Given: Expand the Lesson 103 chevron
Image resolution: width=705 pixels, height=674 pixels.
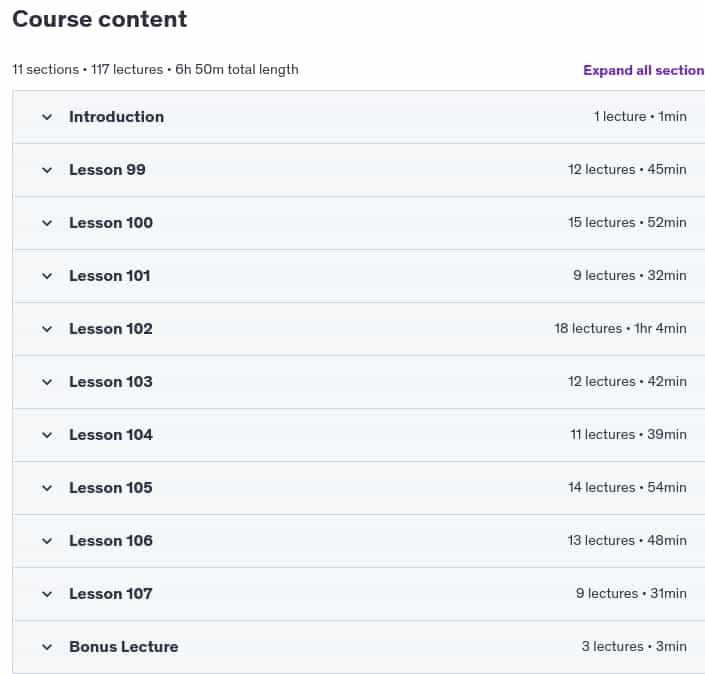Looking at the screenshot, I should pyautogui.click(x=47, y=382).
